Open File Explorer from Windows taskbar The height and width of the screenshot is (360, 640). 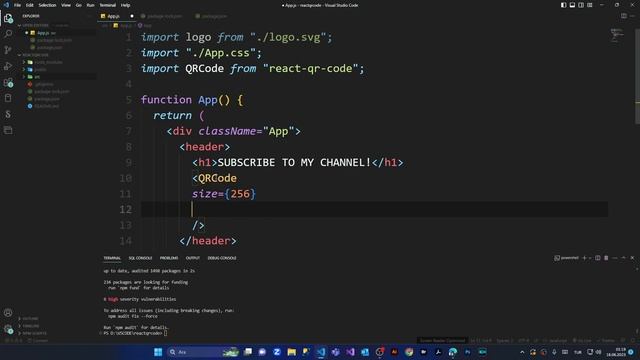coord(291,352)
